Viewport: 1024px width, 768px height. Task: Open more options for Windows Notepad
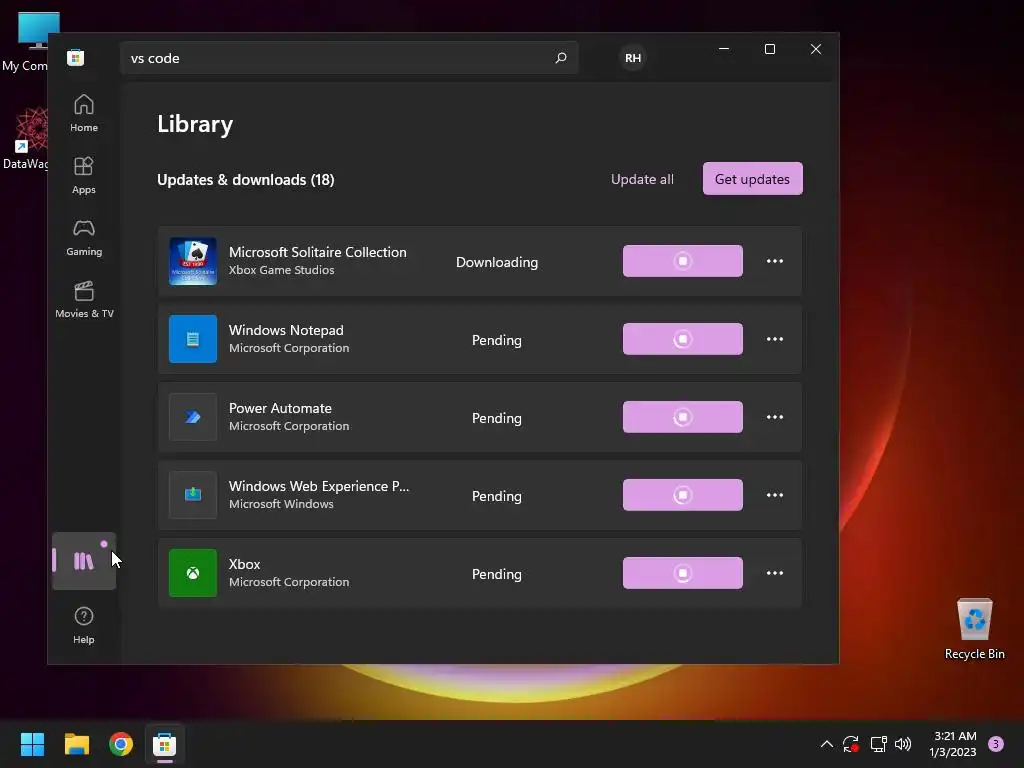pyautogui.click(x=775, y=339)
